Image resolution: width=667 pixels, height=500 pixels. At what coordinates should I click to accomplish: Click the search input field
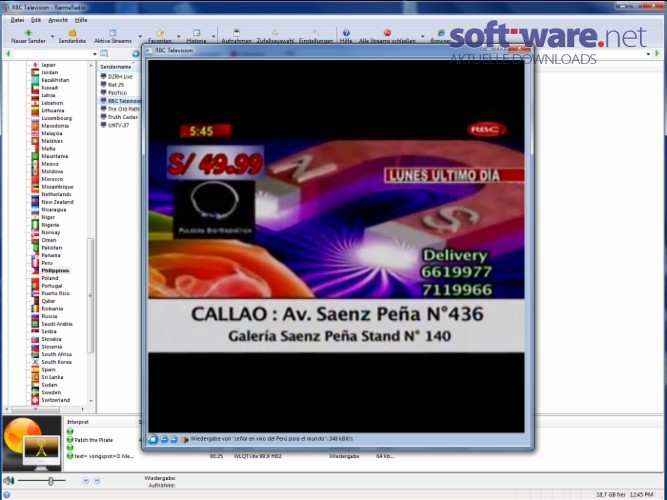tap(52, 54)
